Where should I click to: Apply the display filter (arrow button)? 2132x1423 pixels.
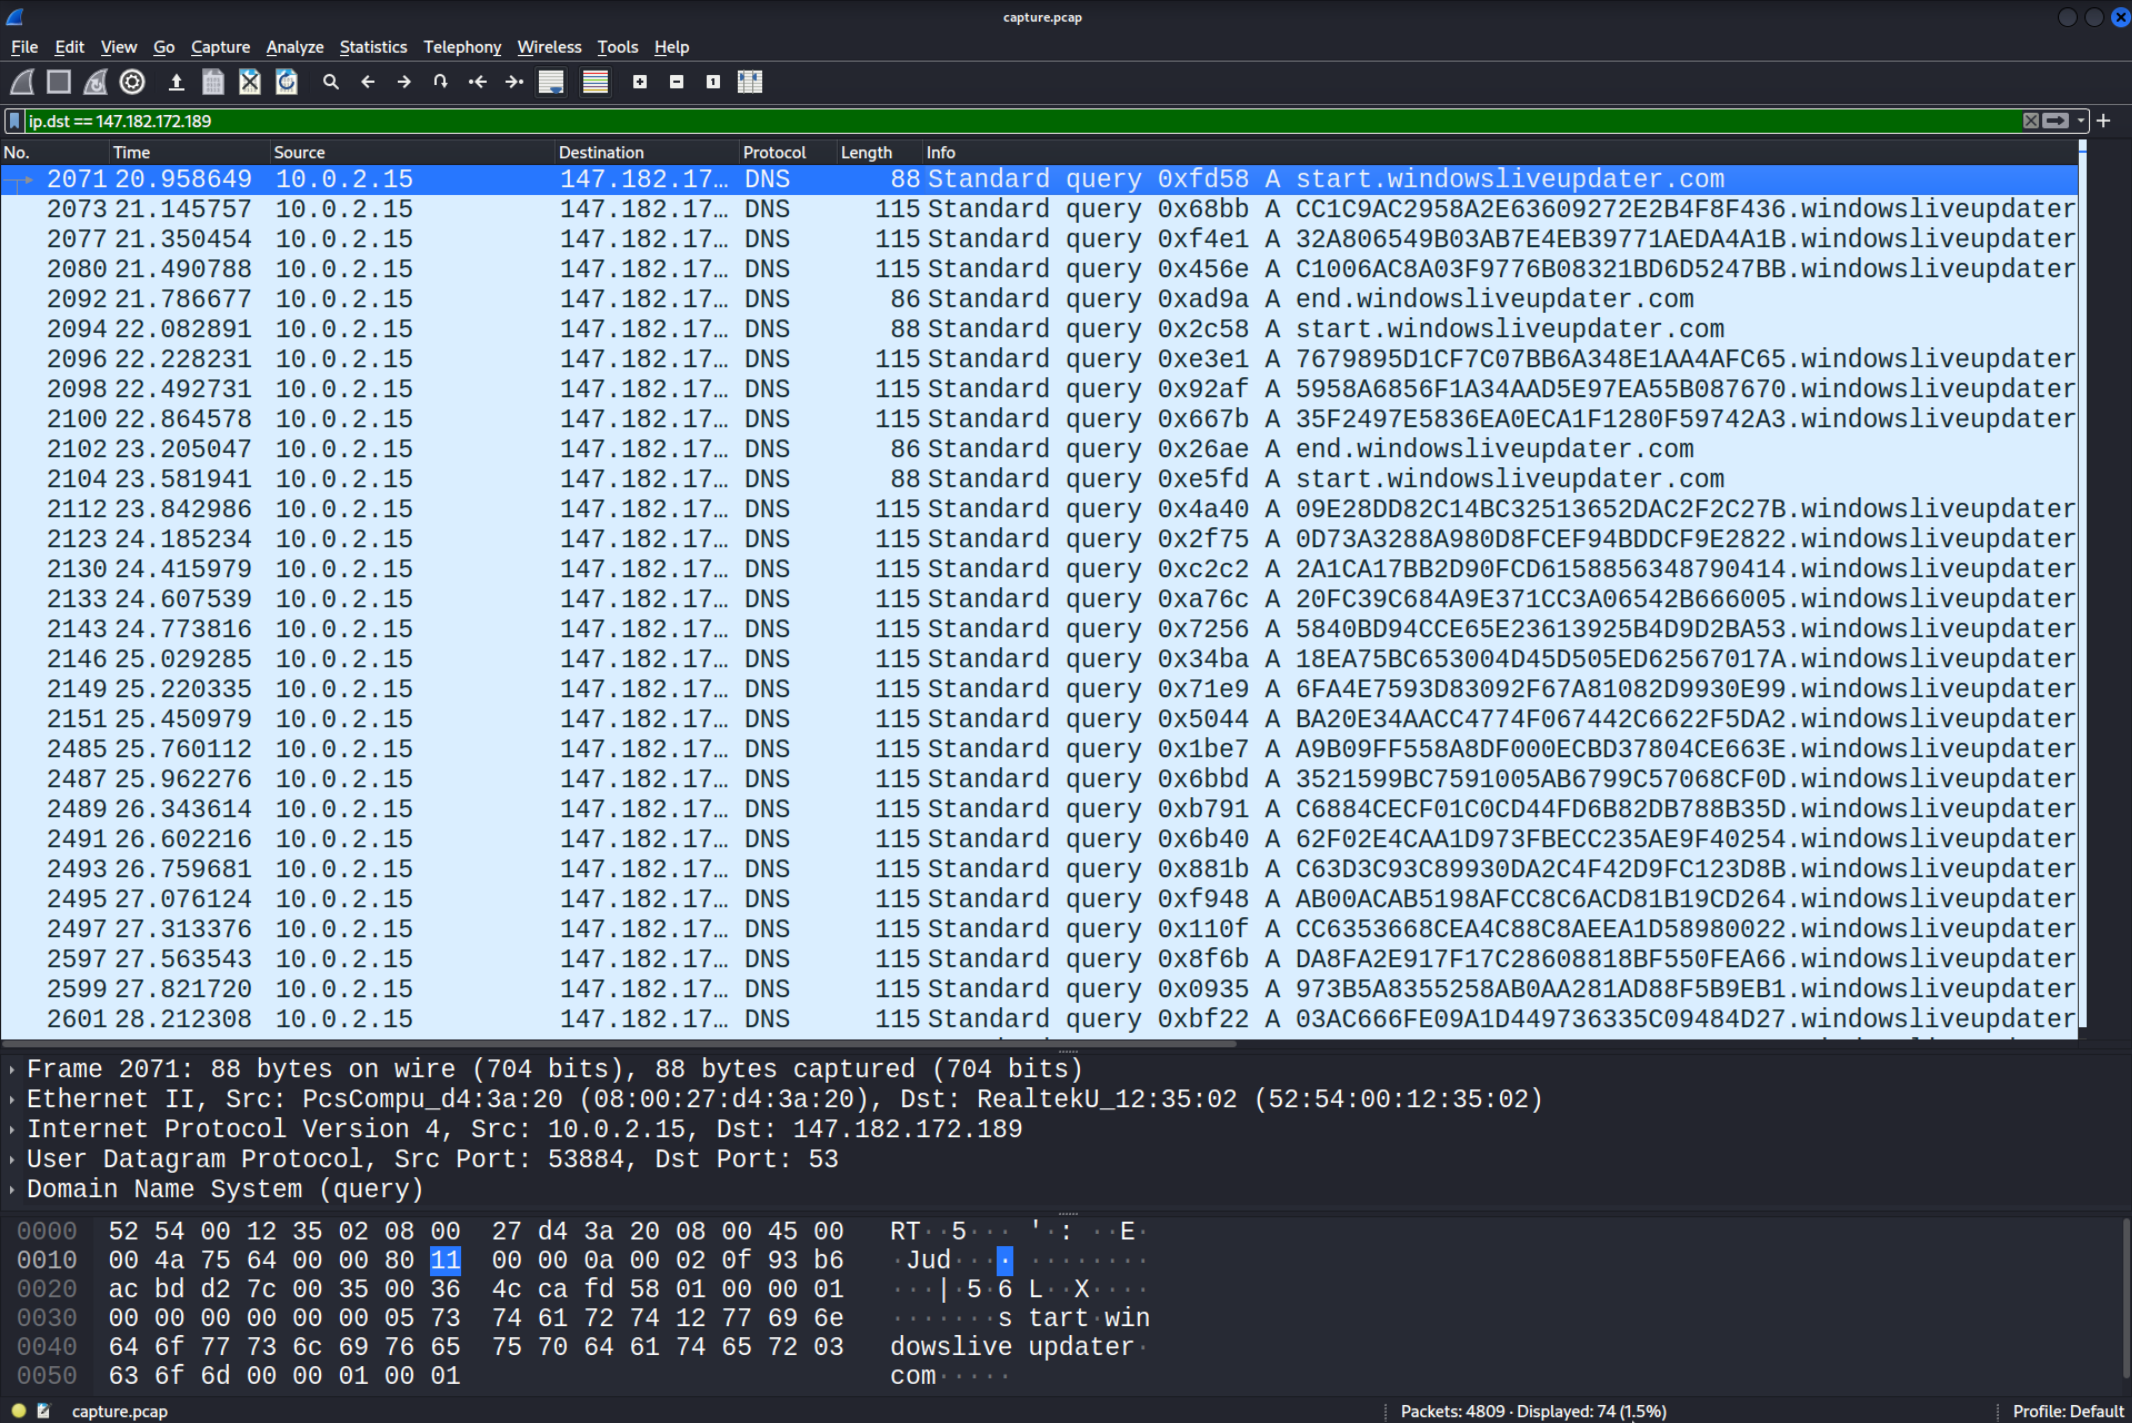tap(2056, 121)
